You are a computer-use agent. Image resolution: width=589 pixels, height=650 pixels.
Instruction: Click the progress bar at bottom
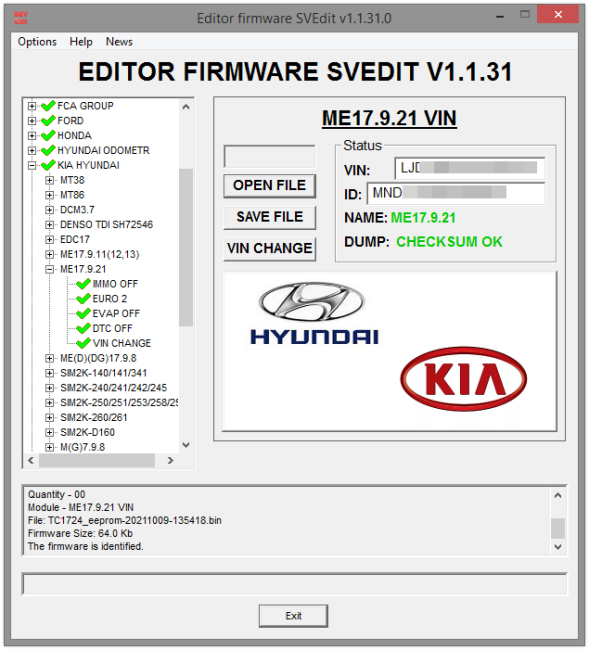295,584
